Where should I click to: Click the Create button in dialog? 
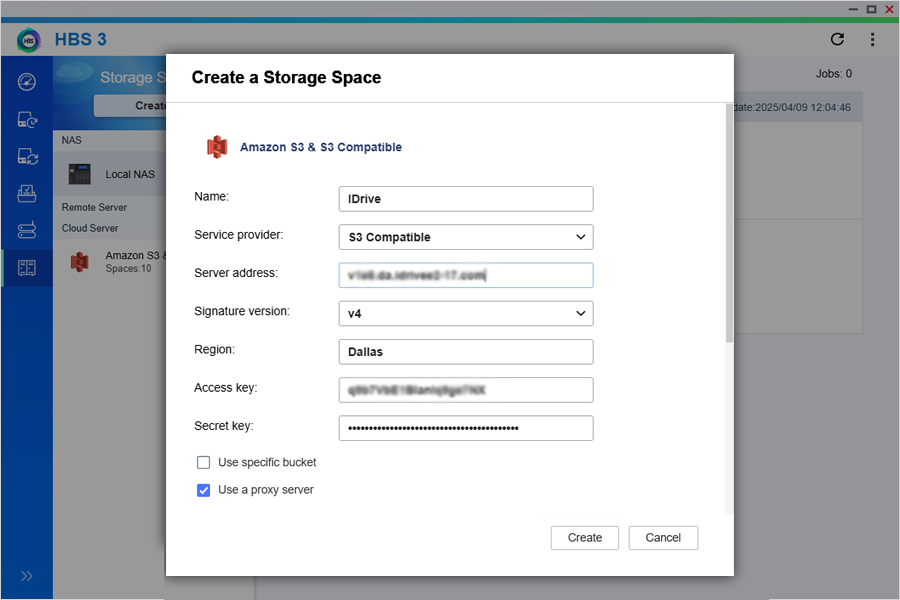point(585,538)
